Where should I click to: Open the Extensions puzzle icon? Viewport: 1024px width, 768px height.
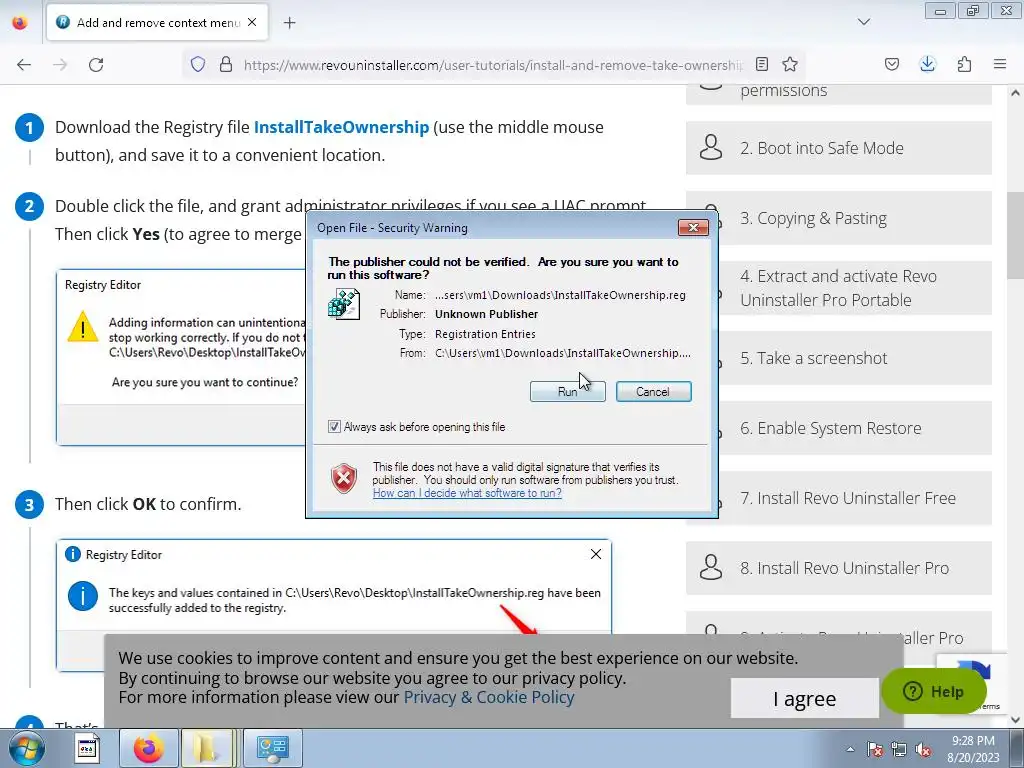tap(964, 64)
